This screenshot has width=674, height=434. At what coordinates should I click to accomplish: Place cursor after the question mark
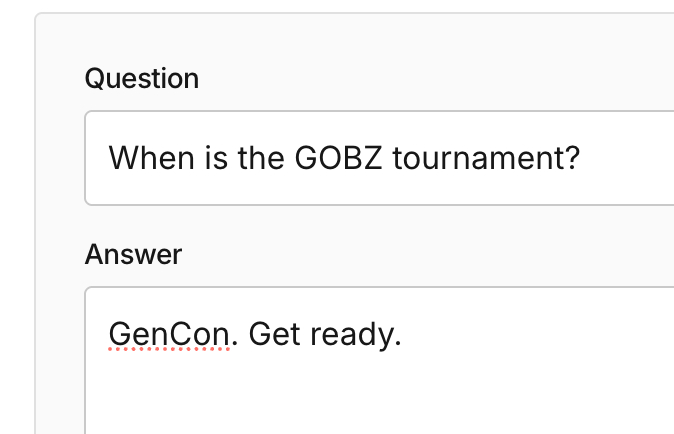click(581, 158)
